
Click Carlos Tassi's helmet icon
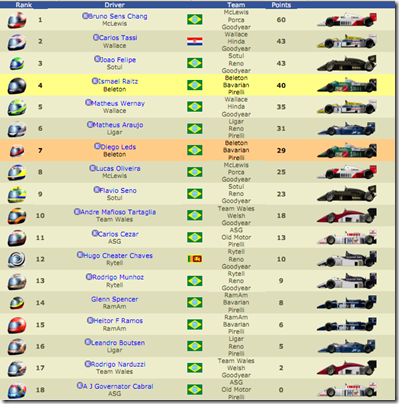tap(17, 42)
